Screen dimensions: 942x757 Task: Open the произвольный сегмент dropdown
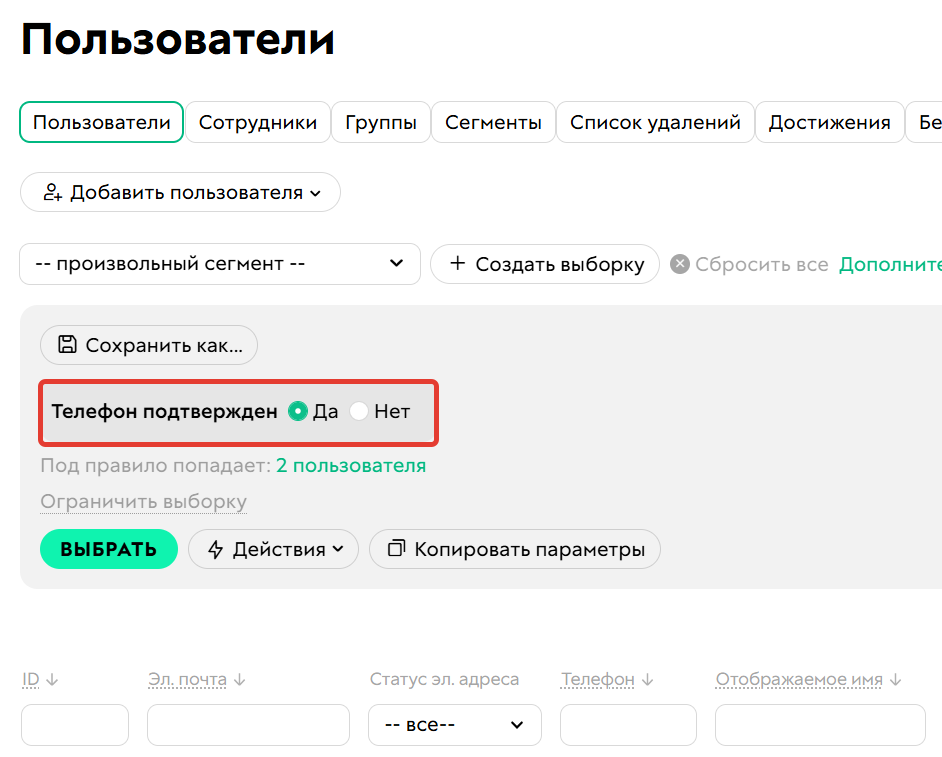220,263
